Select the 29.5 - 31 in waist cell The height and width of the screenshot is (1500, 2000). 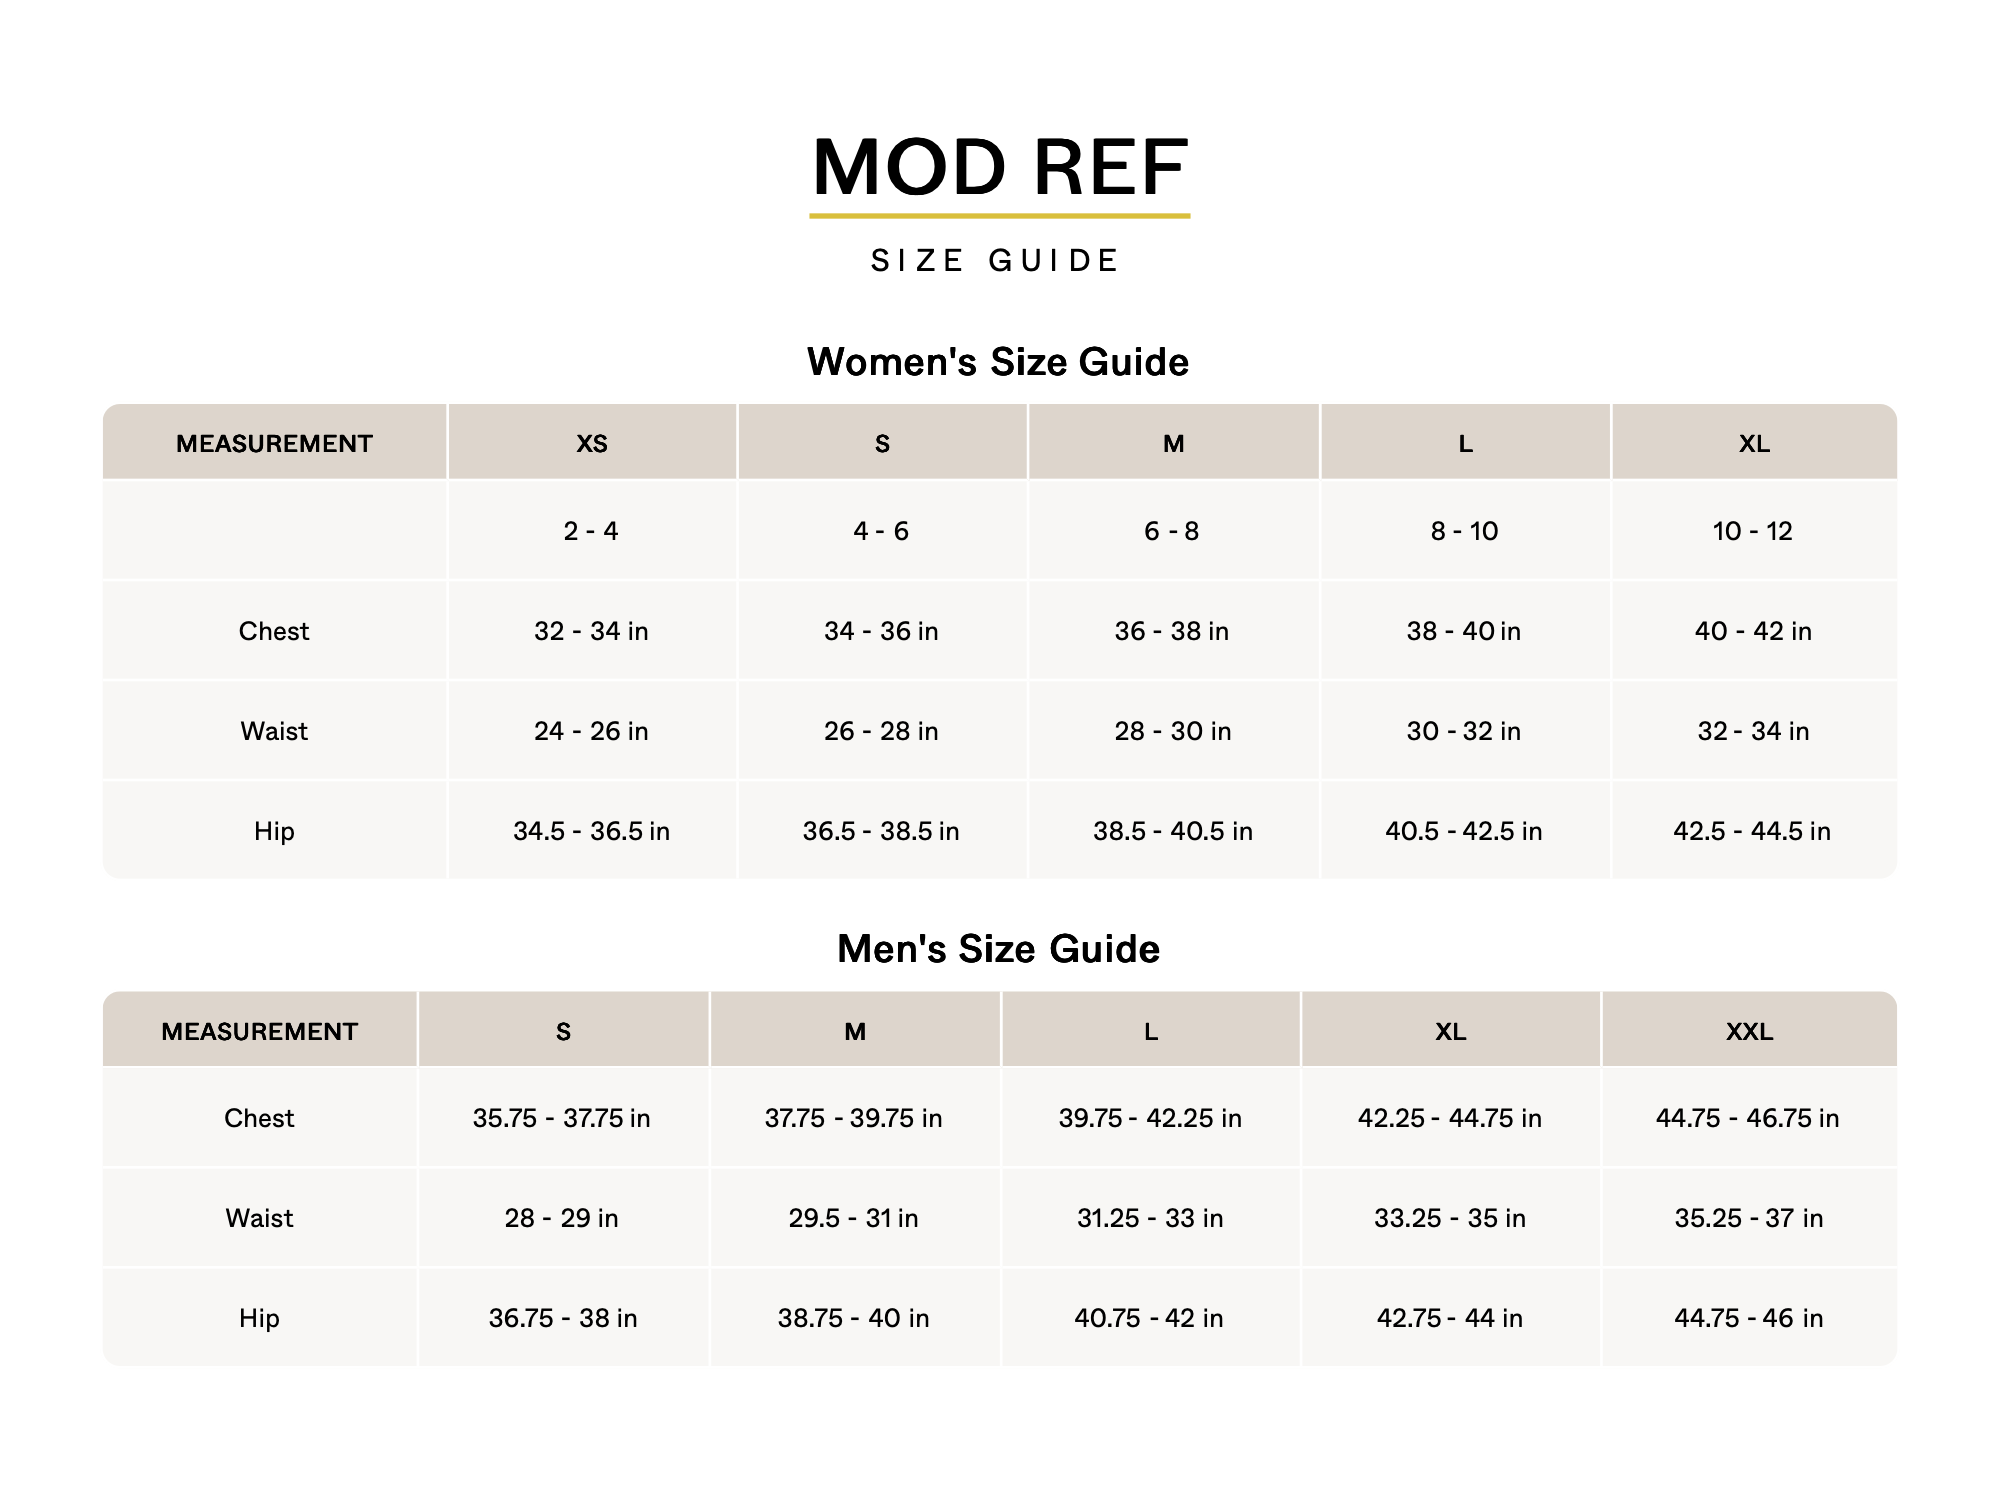853,1218
